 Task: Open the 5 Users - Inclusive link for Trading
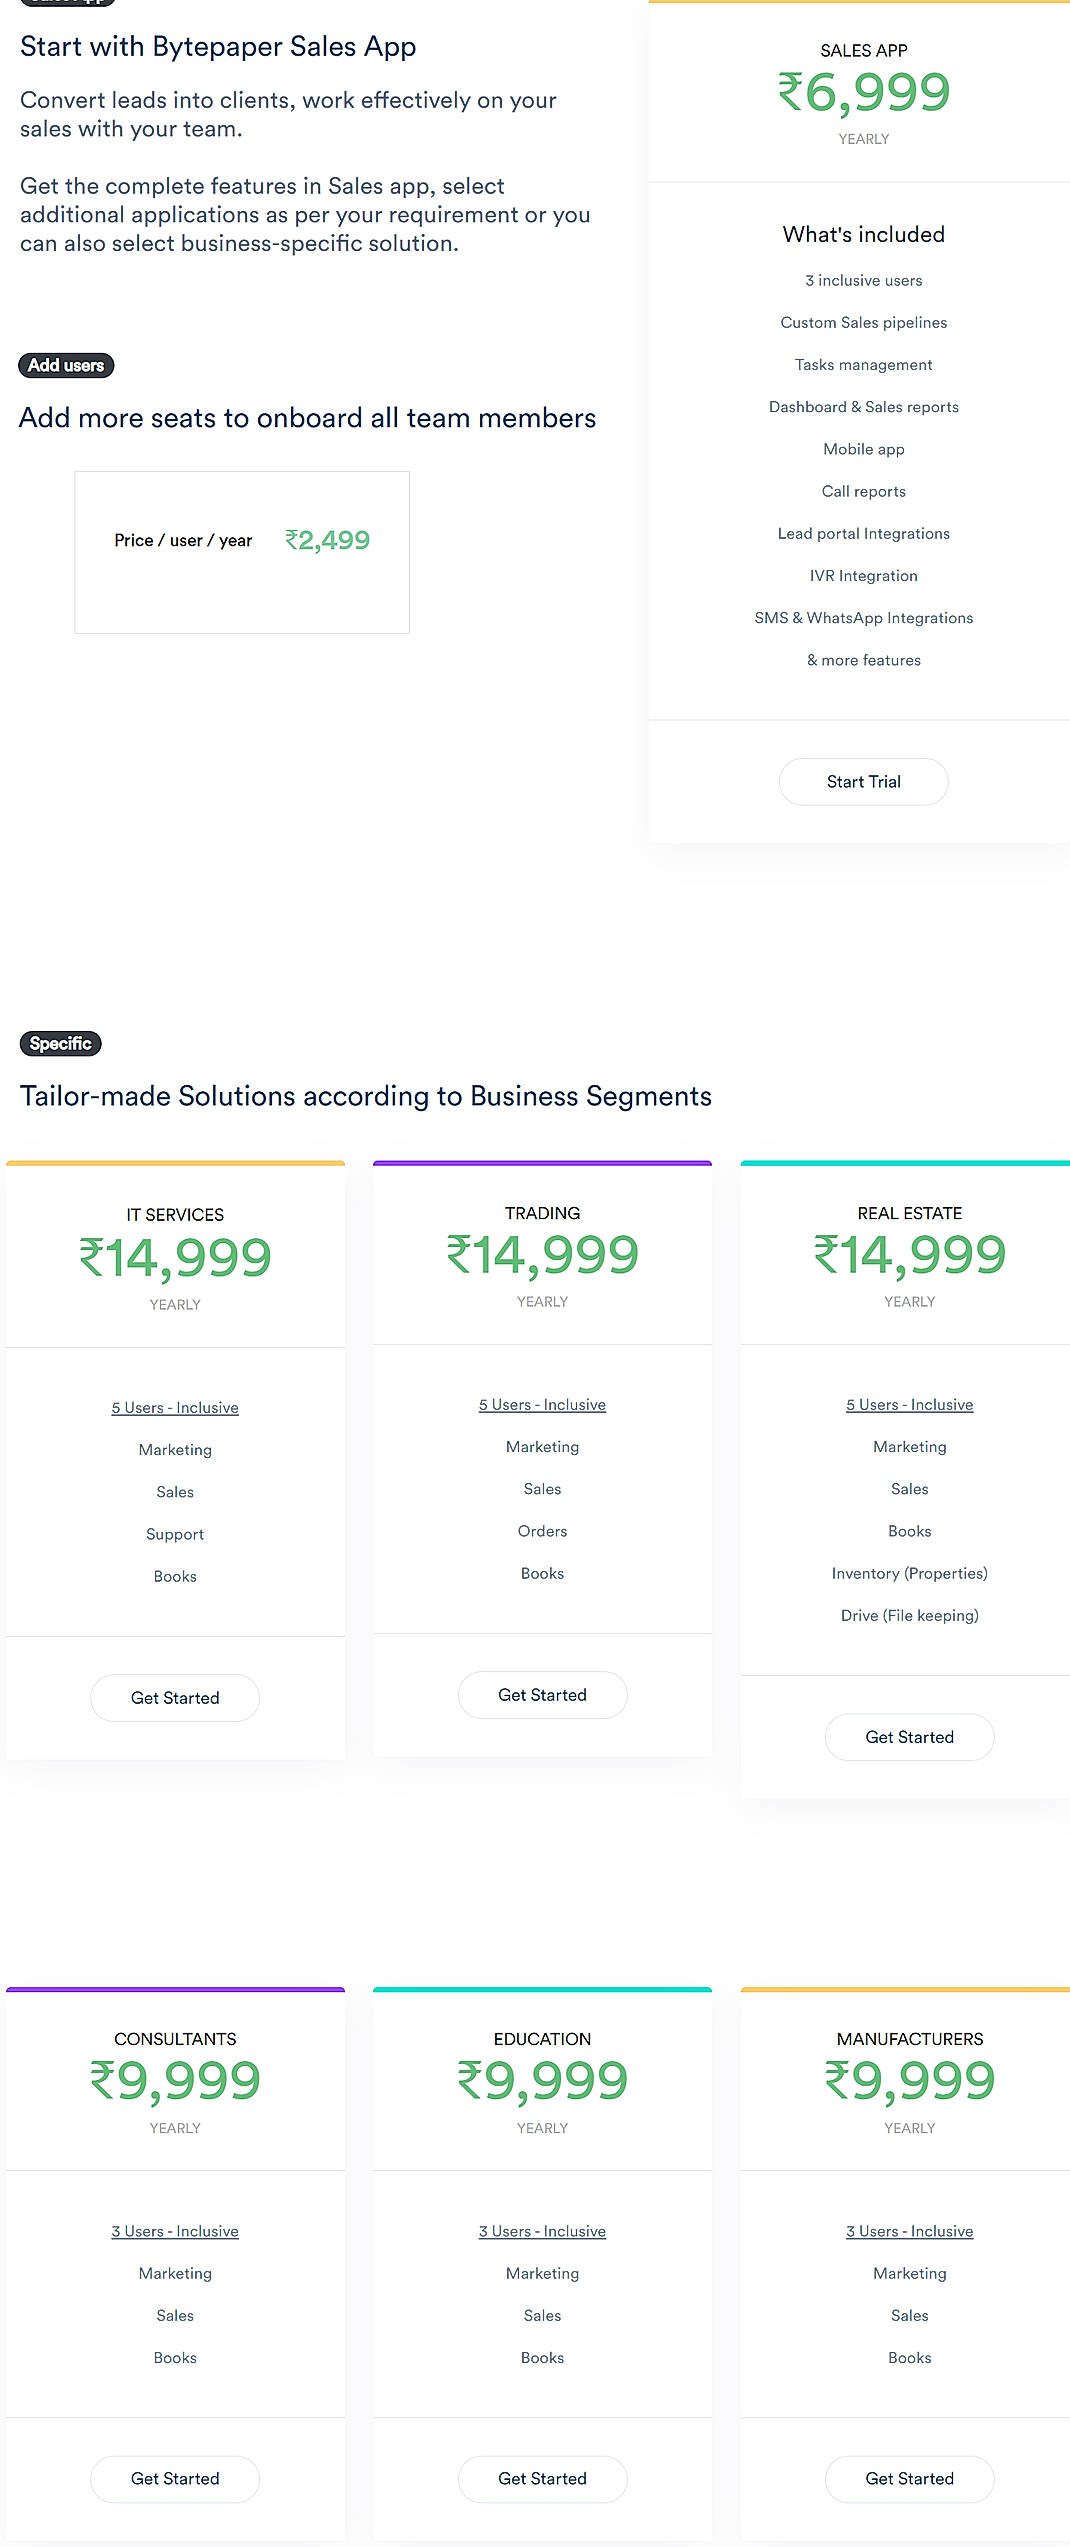(x=542, y=1404)
